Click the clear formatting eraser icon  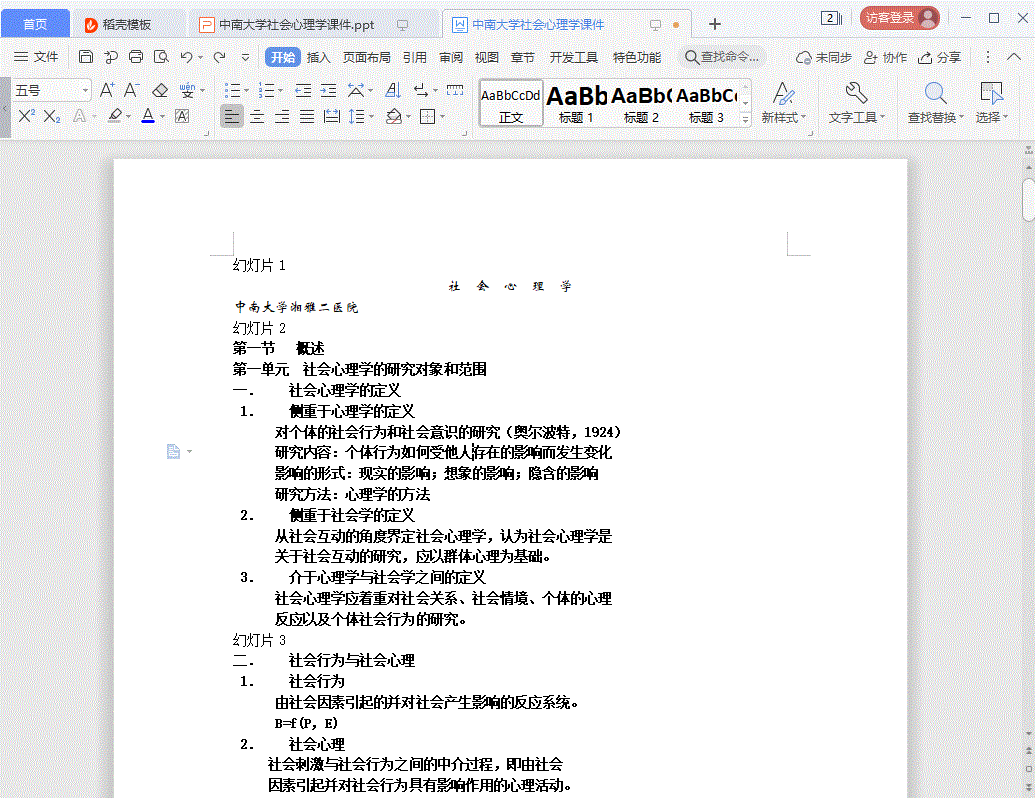[160, 90]
